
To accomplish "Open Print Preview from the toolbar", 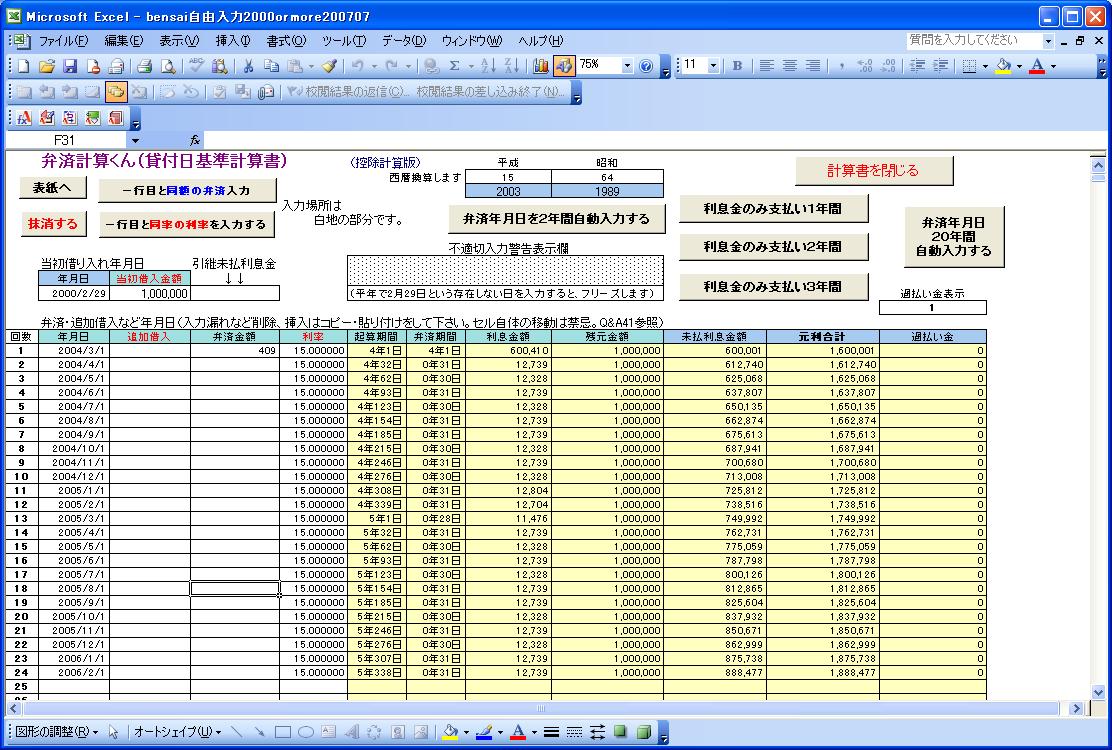I will point(168,66).
